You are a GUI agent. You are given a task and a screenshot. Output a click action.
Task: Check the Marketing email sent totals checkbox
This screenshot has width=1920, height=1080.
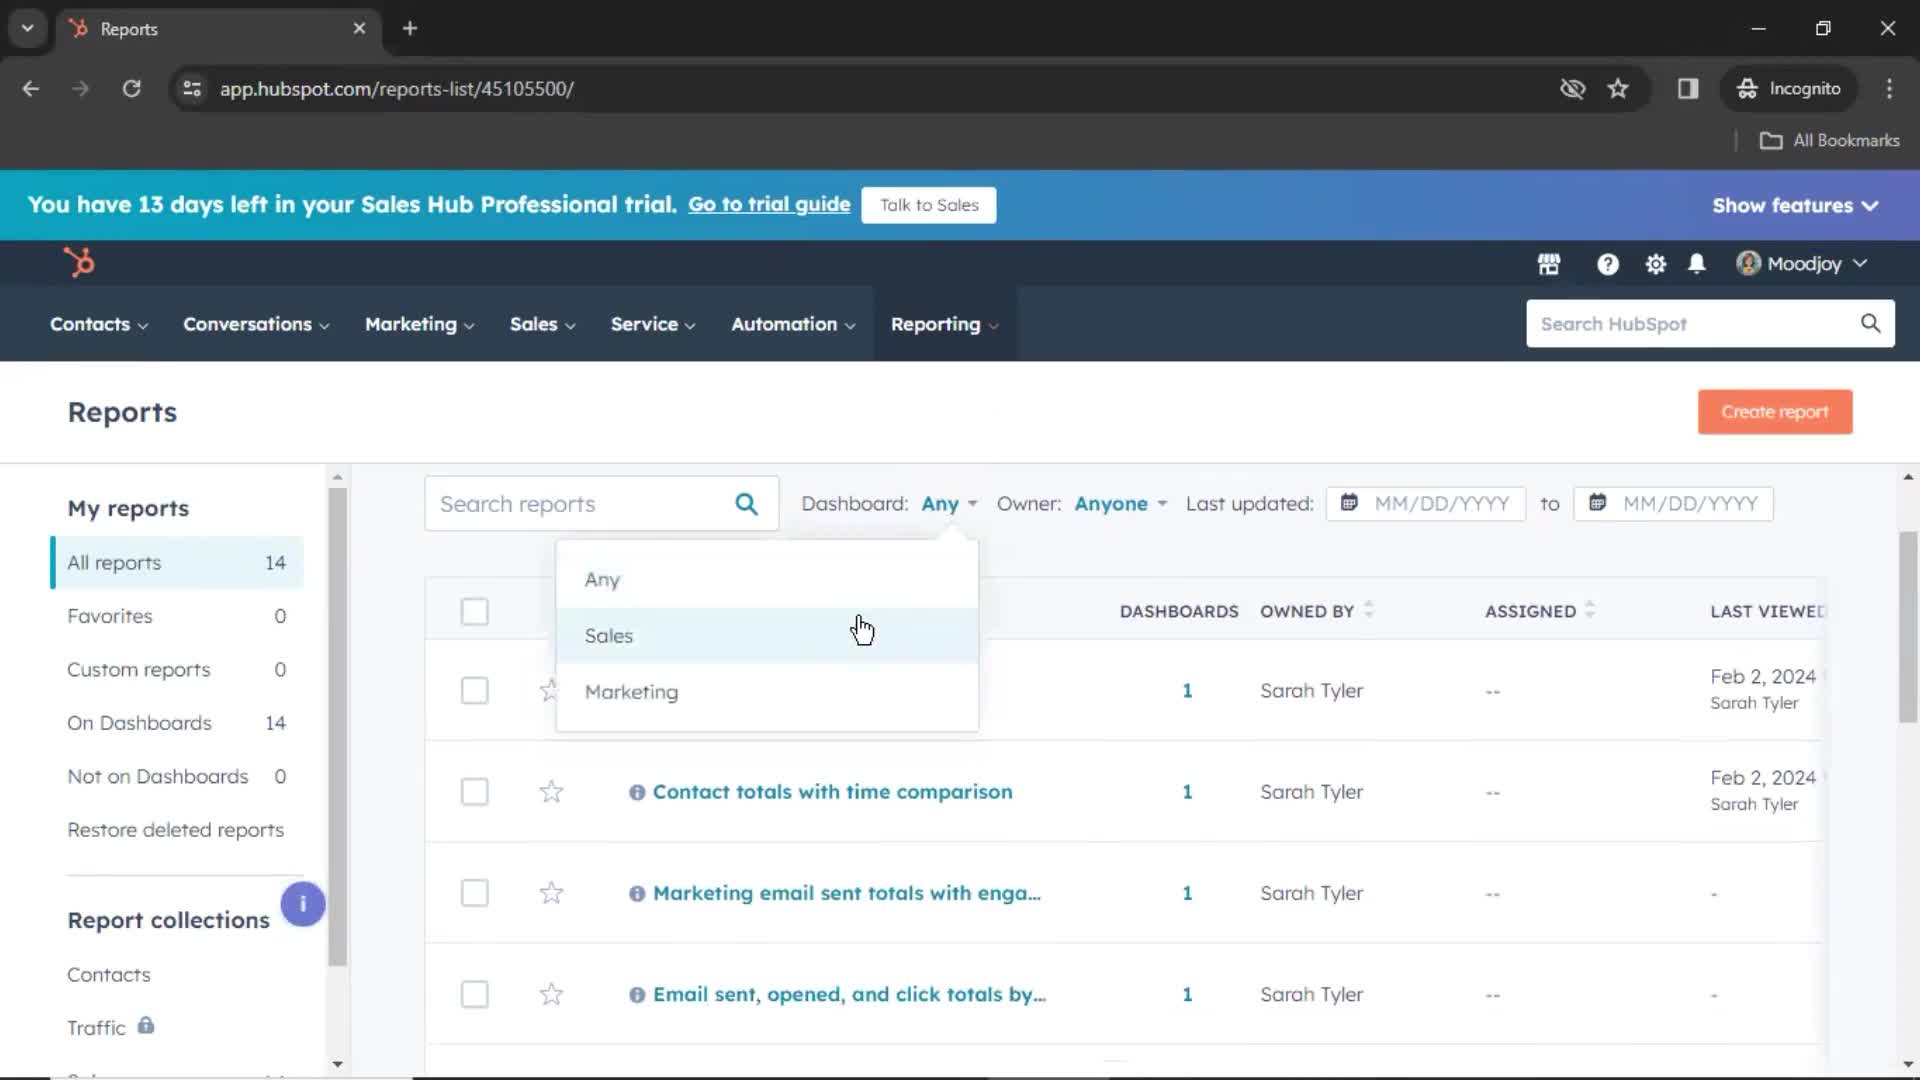click(475, 893)
